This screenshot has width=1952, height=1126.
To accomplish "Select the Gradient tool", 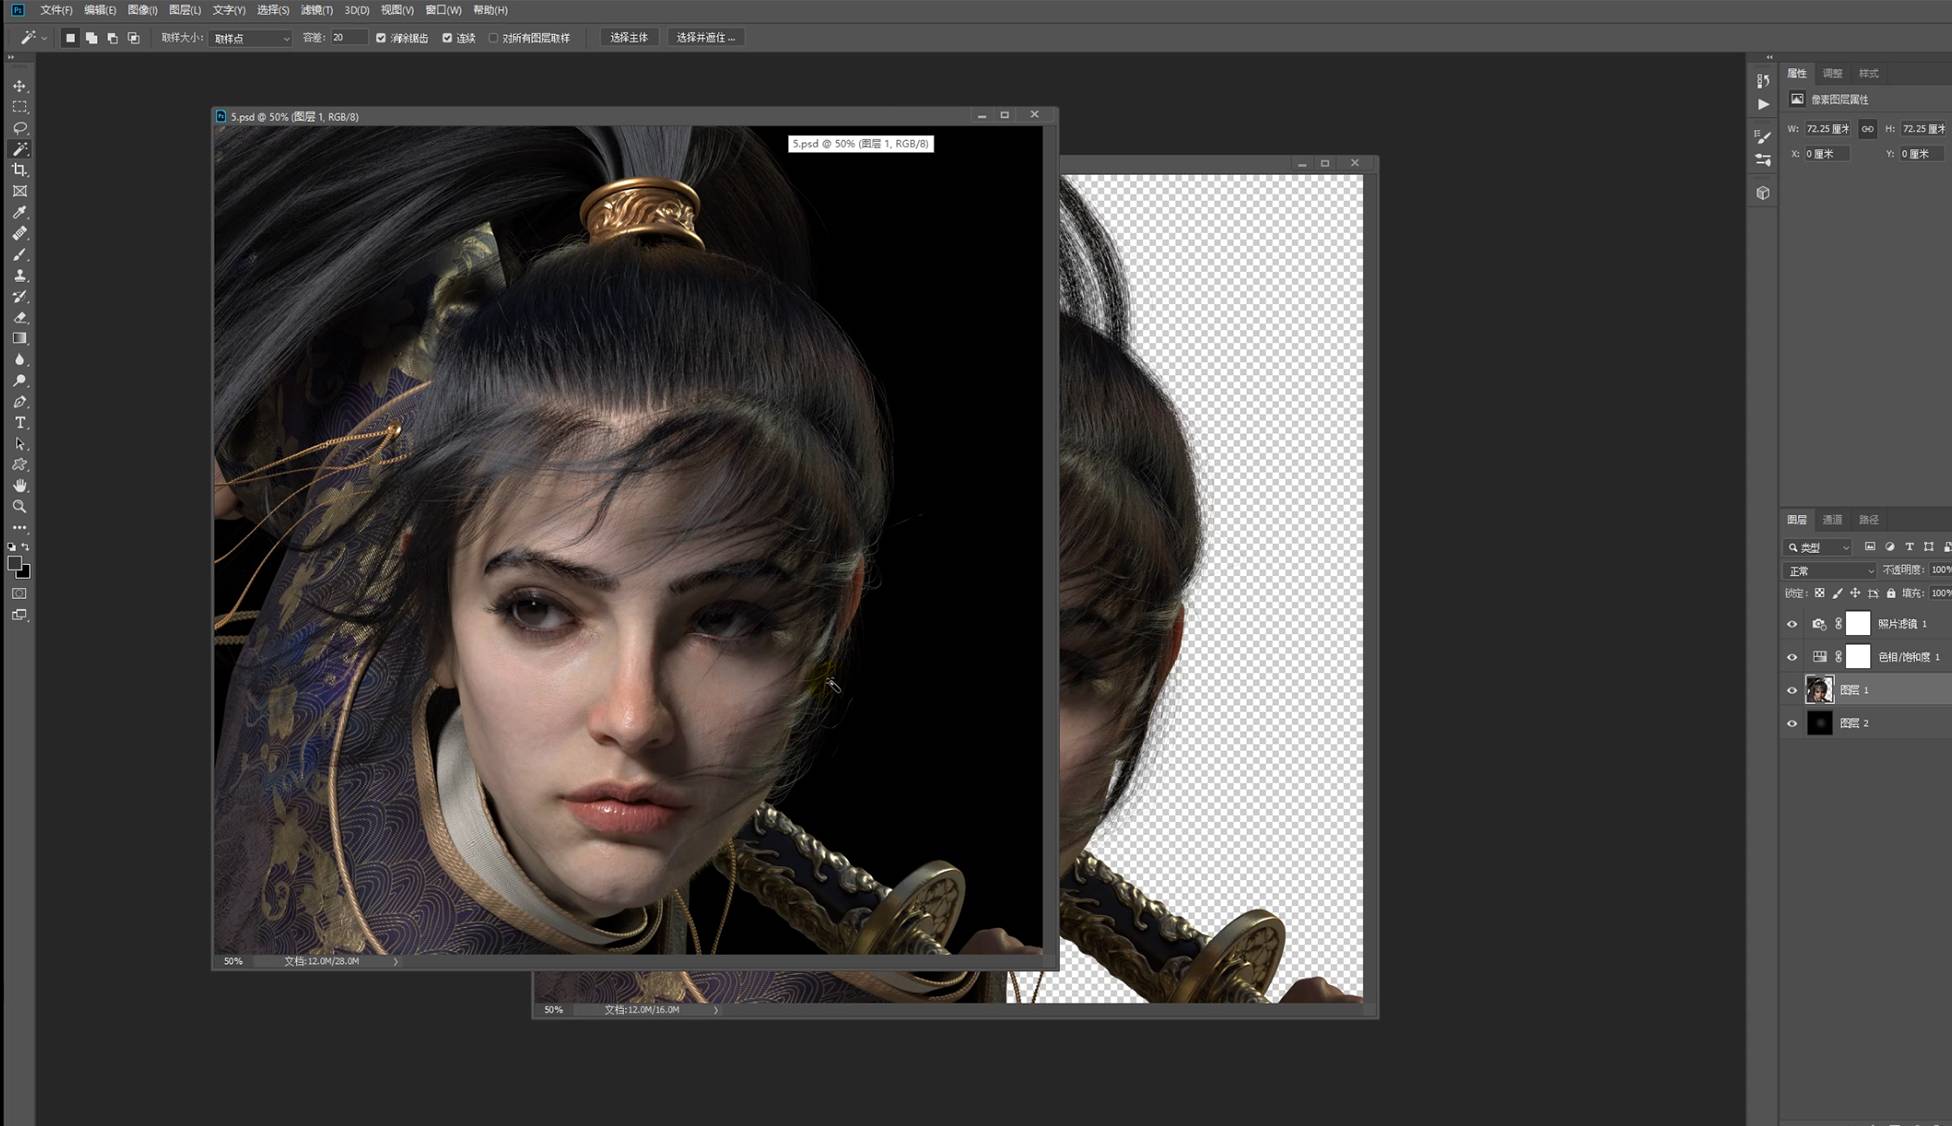I will 19,338.
